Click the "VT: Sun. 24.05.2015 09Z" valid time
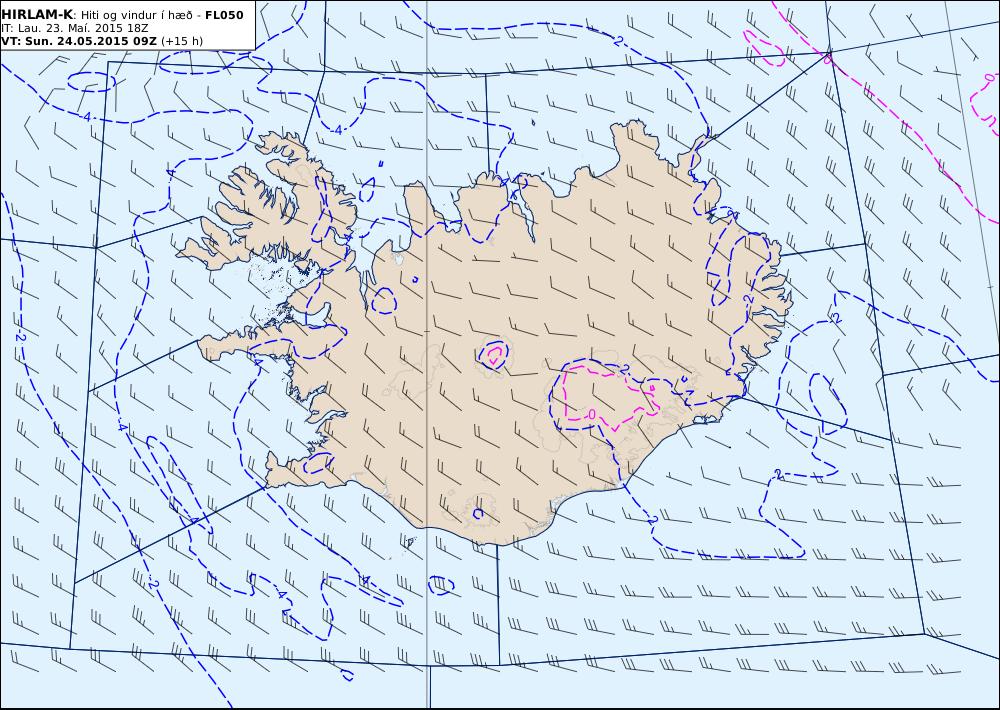The image size is (1000, 710). (x=79, y=41)
